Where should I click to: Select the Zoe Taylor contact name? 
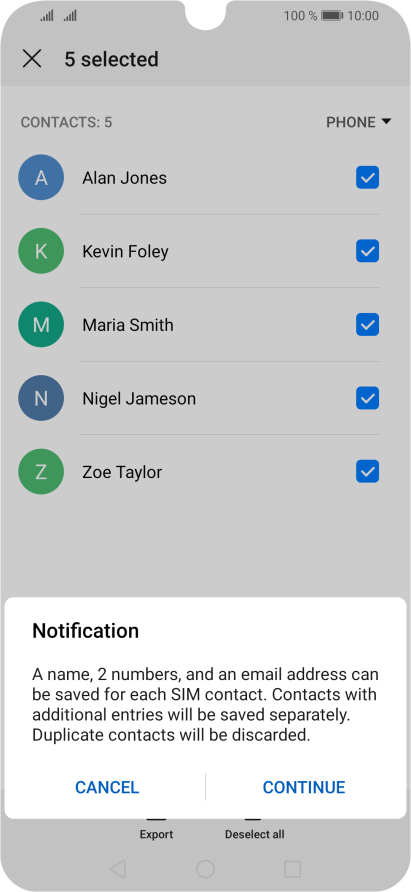pos(122,472)
